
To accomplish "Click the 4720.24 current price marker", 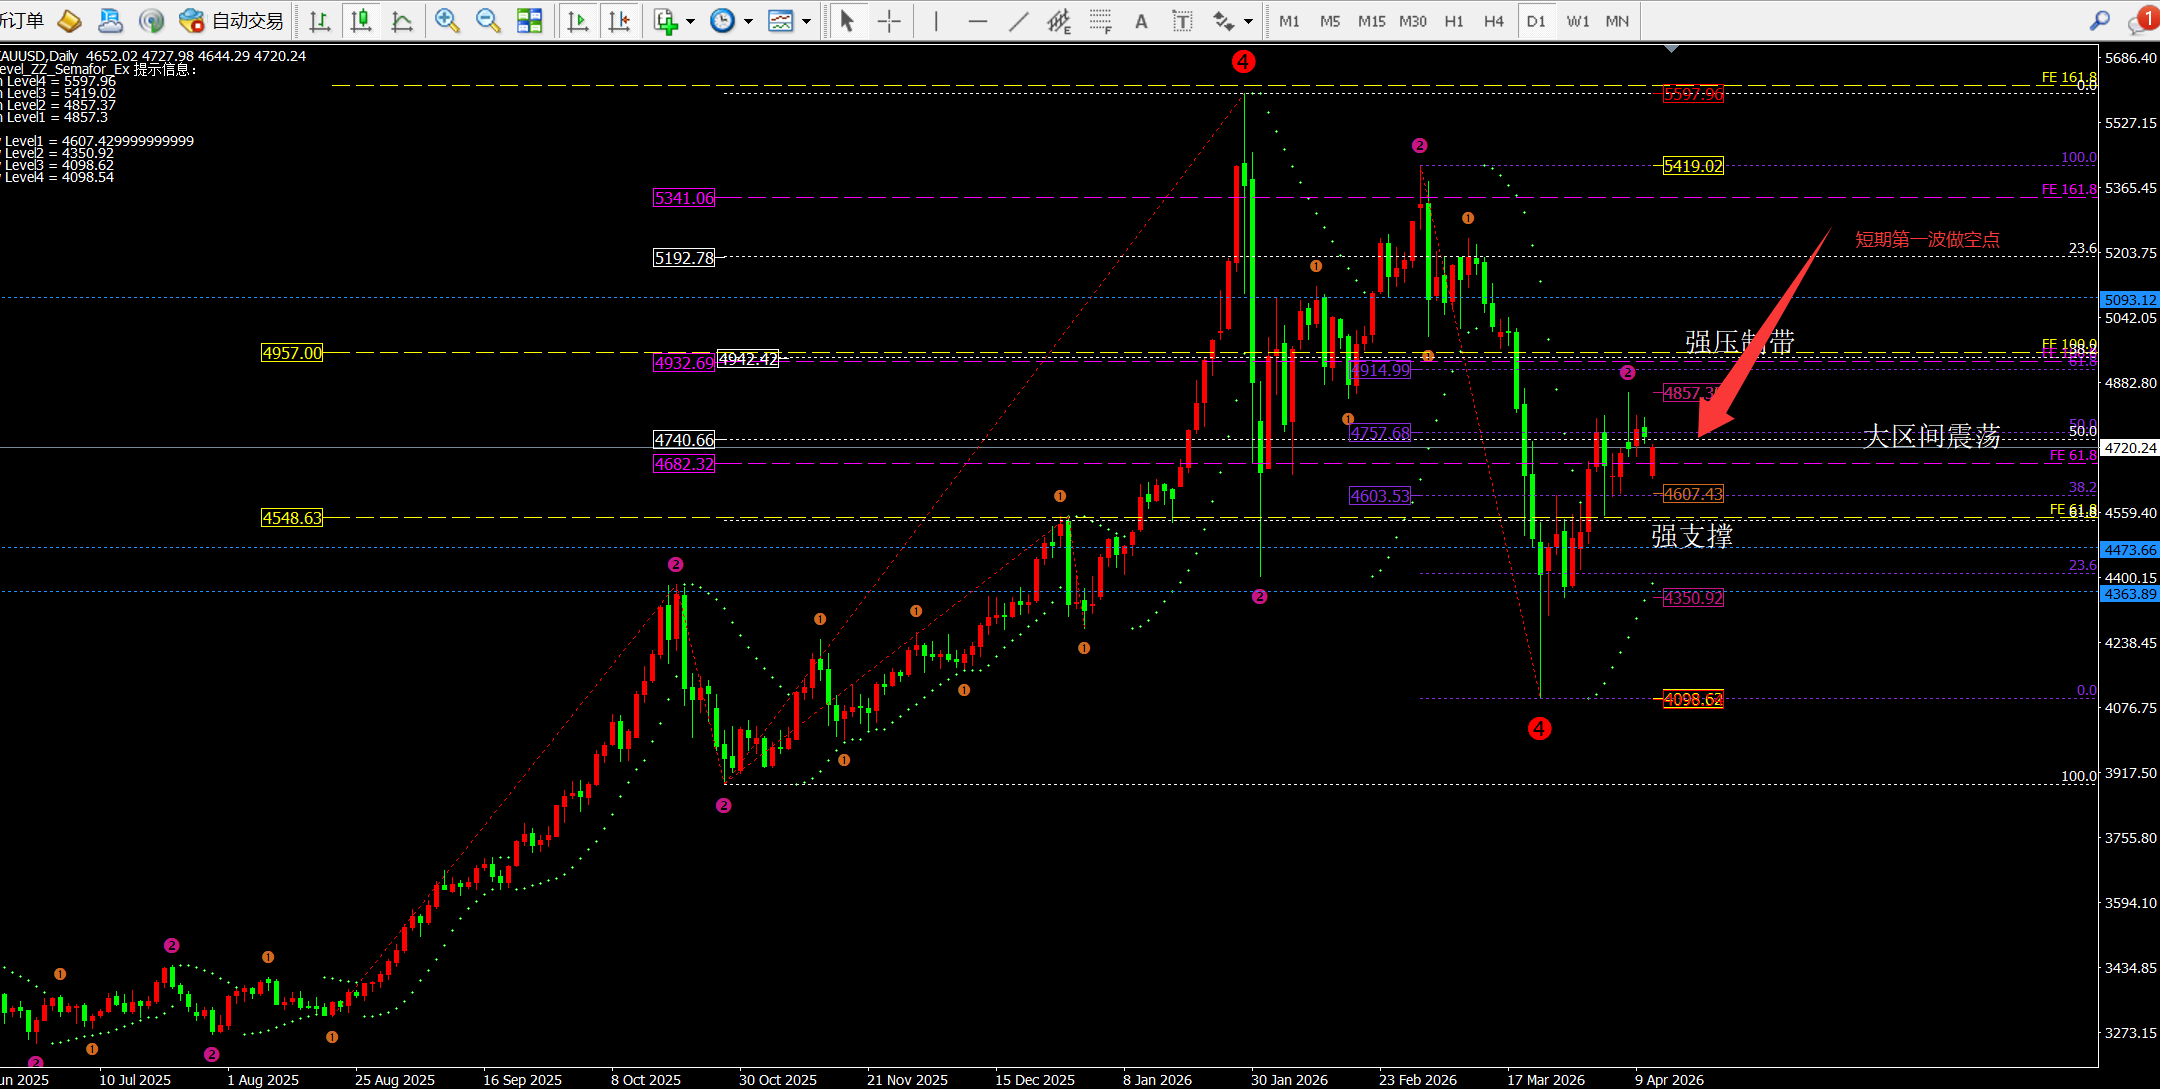I will tap(2129, 448).
